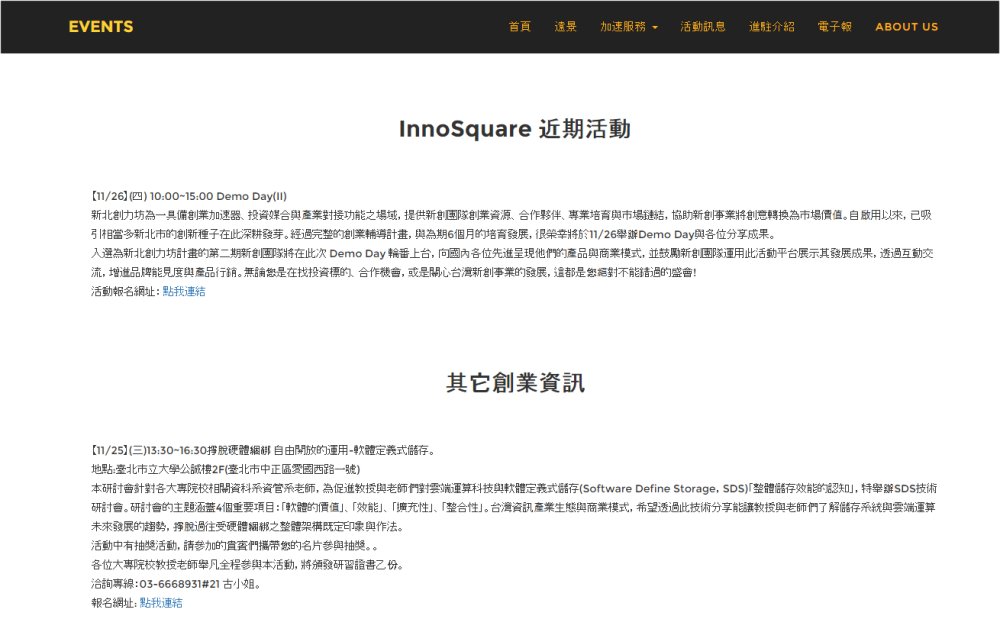Go to the 首頁 home page
This screenshot has height=632, width=1000.
[519, 27]
